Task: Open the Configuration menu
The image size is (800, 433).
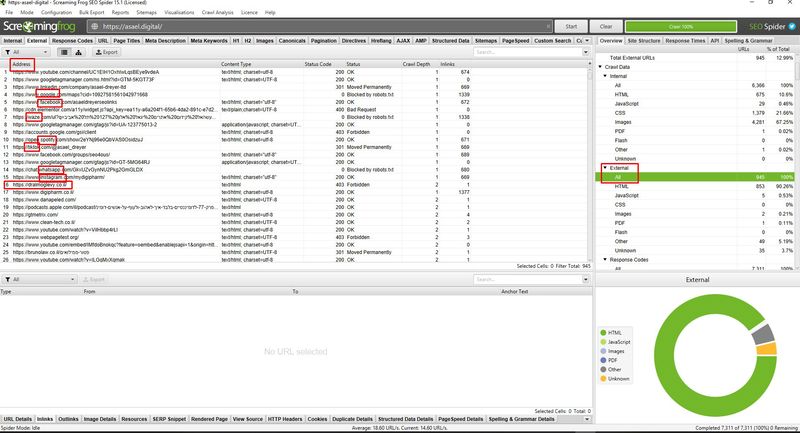Action: point(56,12)
